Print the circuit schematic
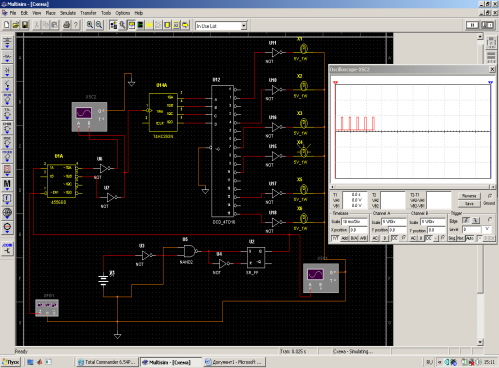 pos(67,25)
